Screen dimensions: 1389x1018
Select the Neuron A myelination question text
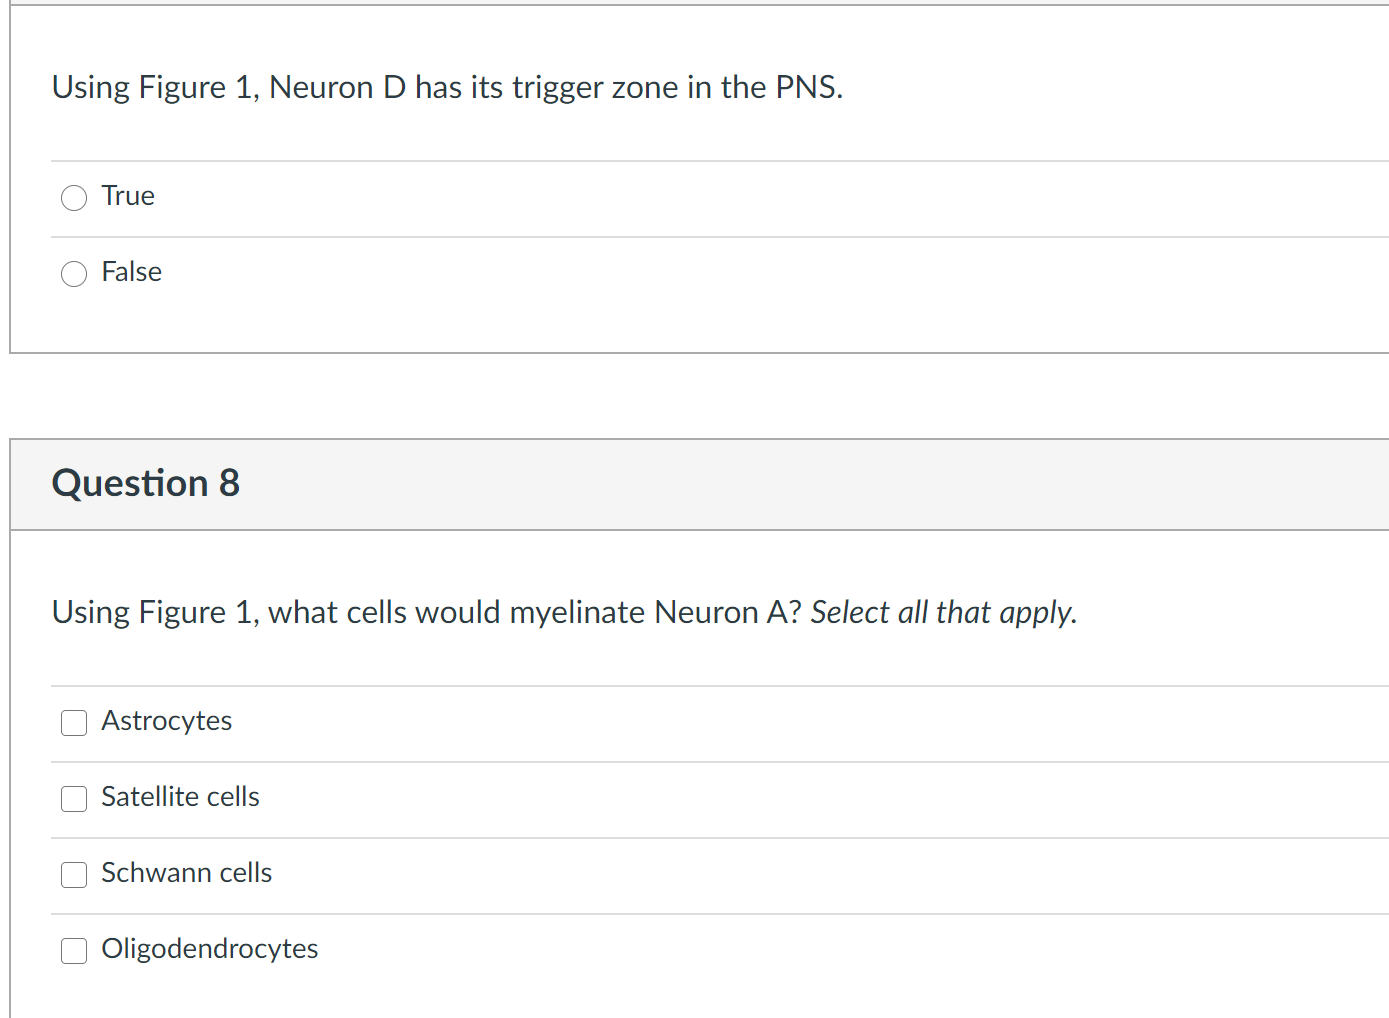564,612
